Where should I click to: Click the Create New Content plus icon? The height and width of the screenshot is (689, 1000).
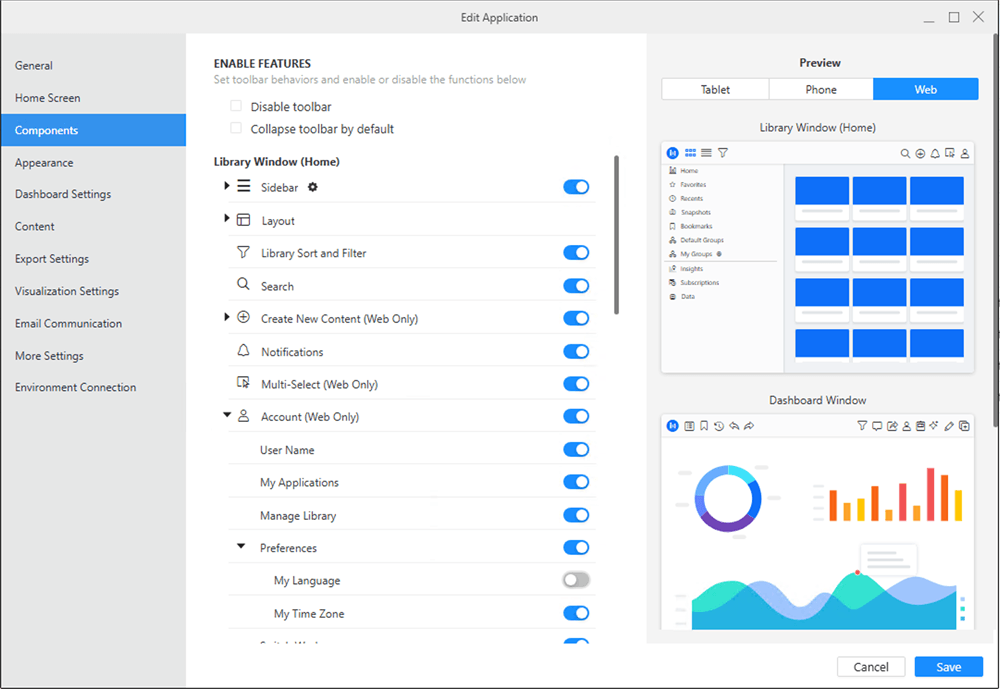coord(243,318)
